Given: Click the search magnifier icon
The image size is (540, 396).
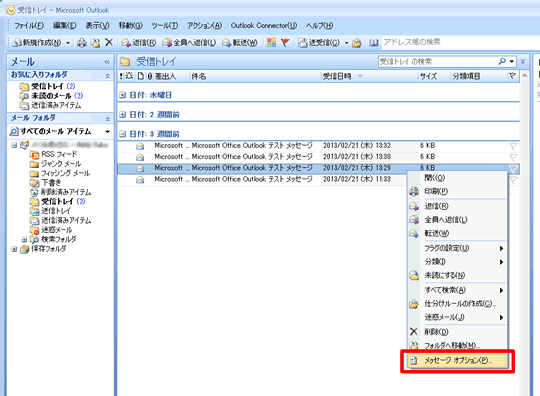Looking at the screenshot, I should 502,62.
